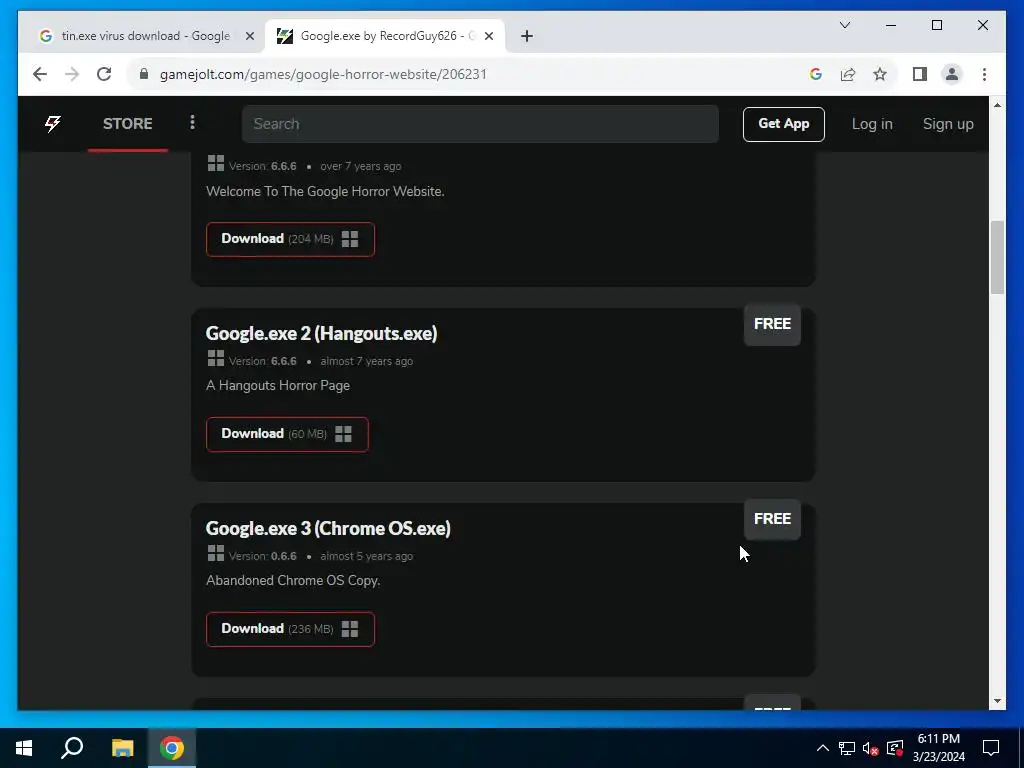This screenshot has height=768, width=1024.
Task: Open the Windows Start menu
Action: pos(24,748)
